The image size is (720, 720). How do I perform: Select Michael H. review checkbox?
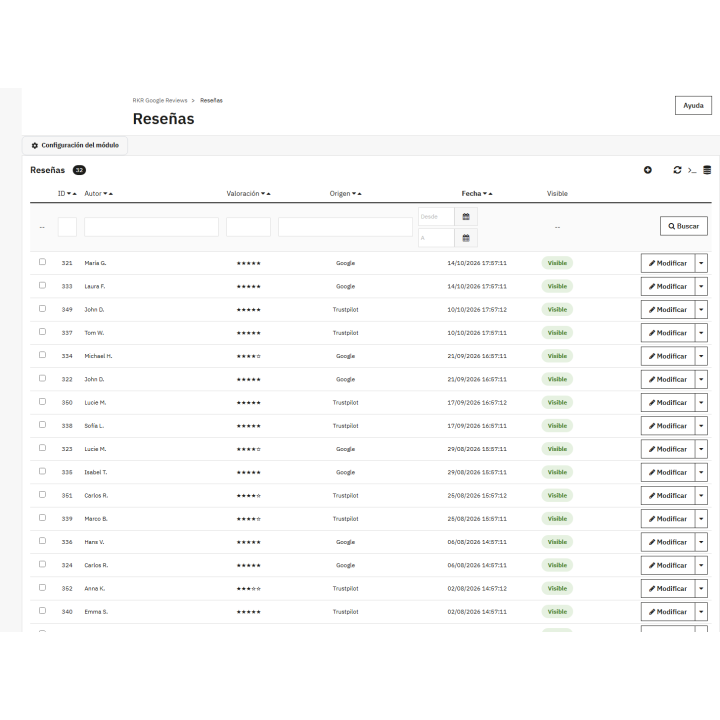click(42, 355)
